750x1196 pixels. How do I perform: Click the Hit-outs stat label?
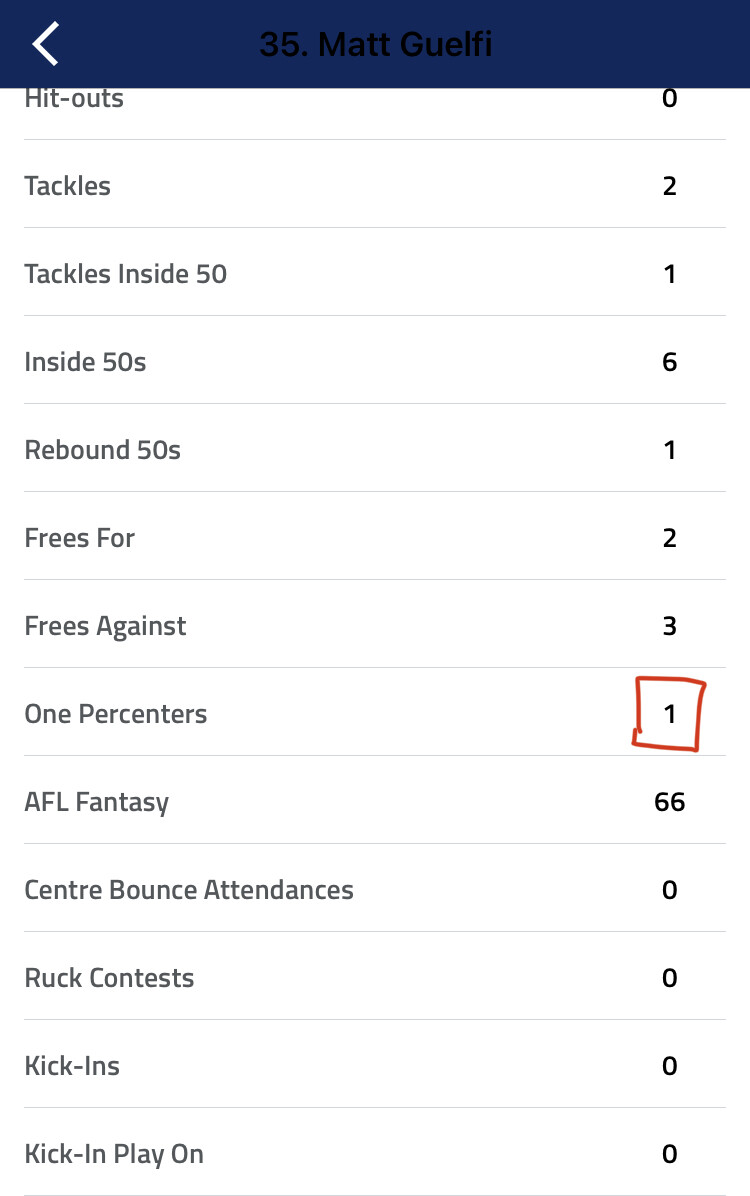(74, 98)
